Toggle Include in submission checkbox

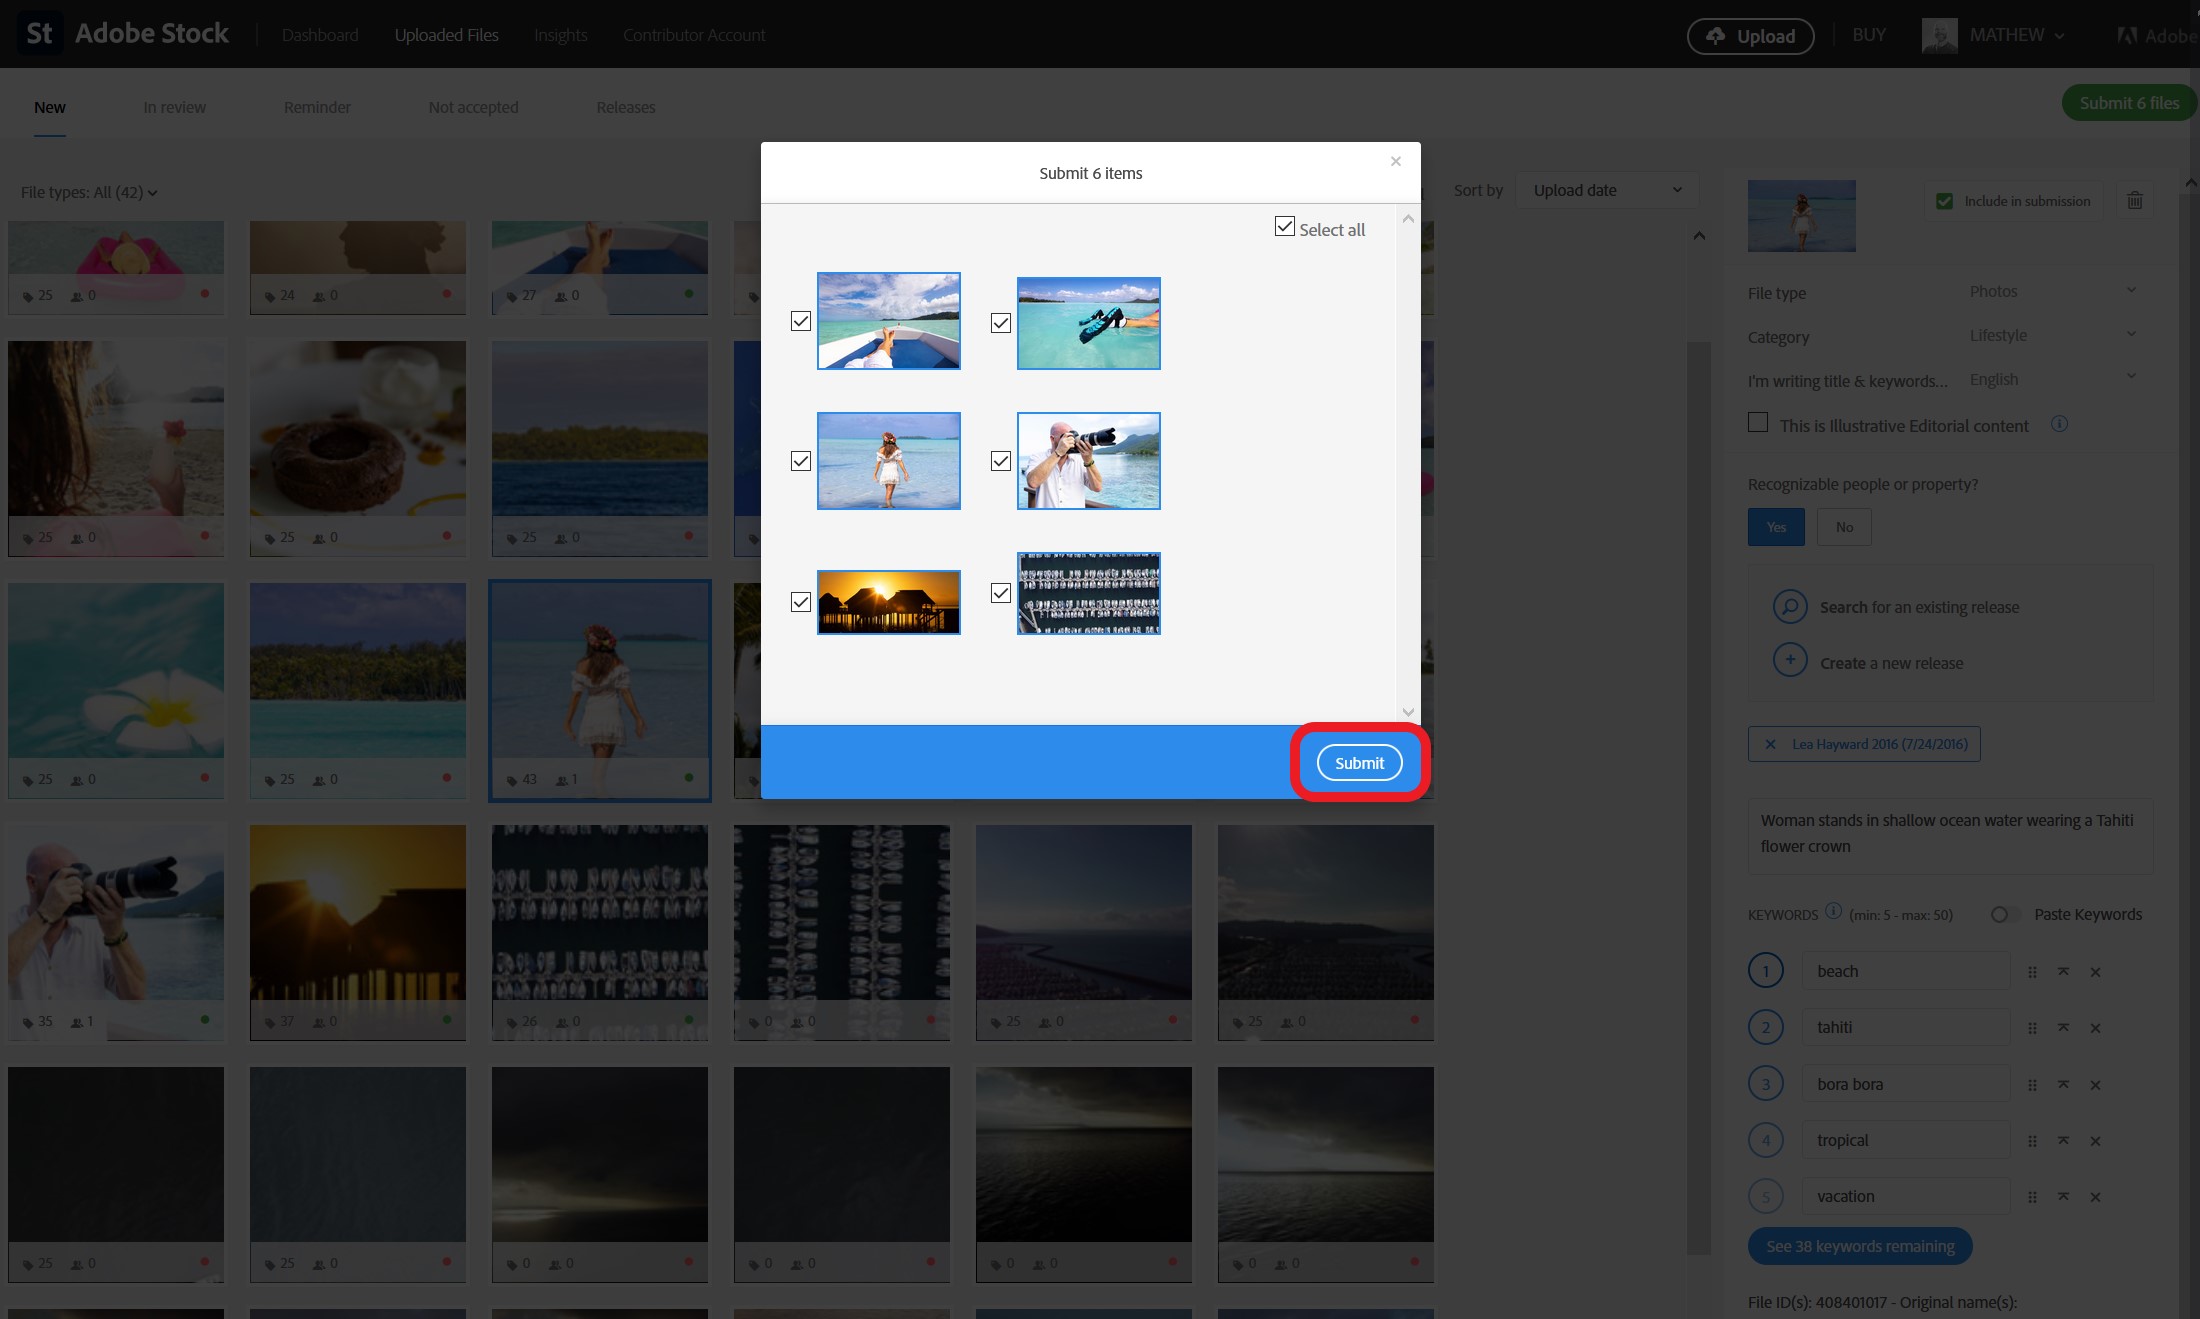click(x=1944, y=201)
